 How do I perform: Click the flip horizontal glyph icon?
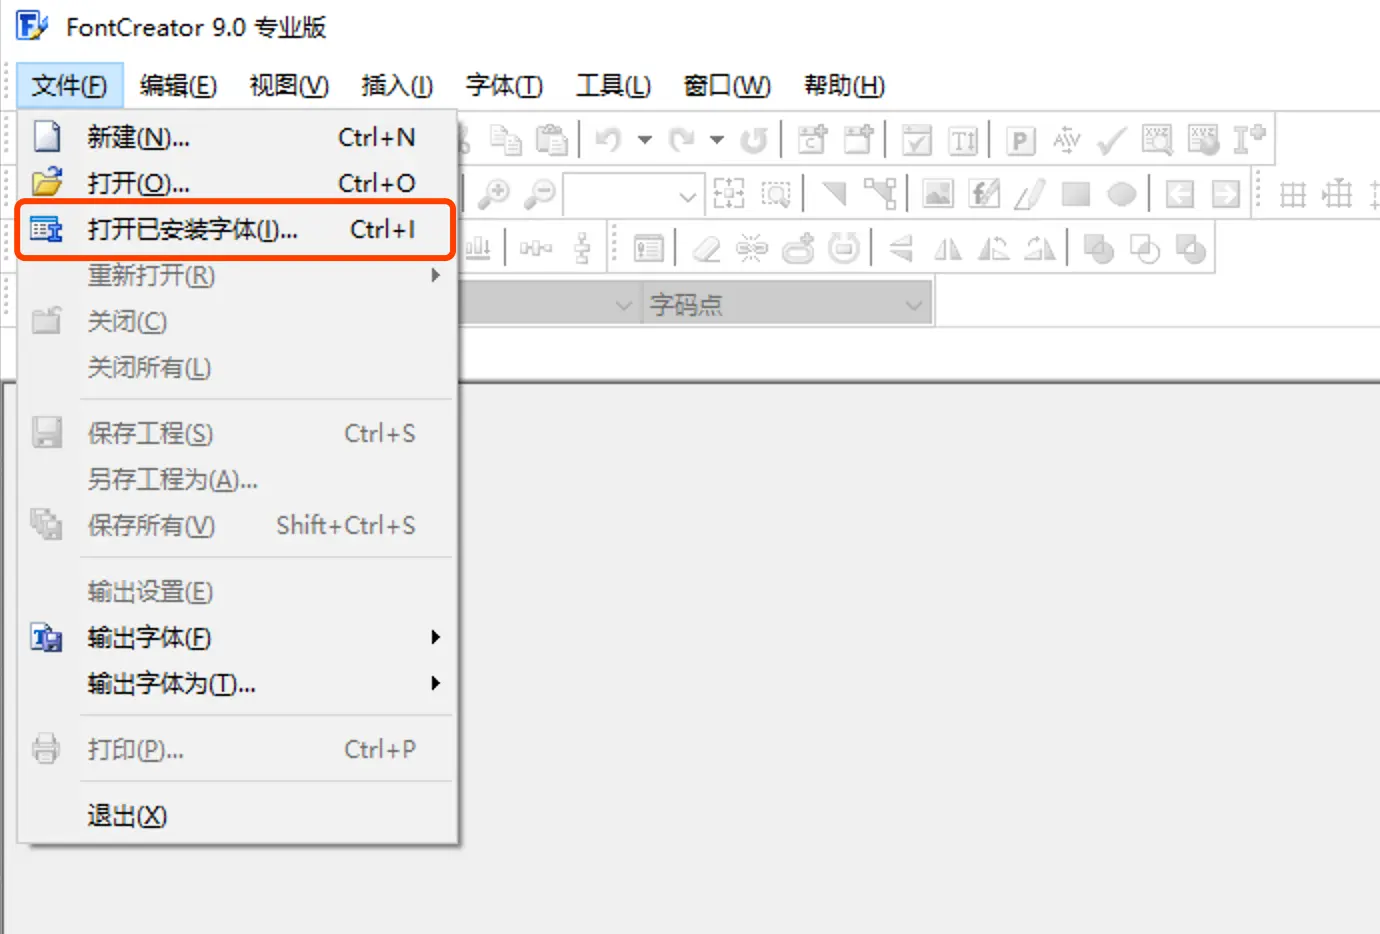tap(947, 250)
